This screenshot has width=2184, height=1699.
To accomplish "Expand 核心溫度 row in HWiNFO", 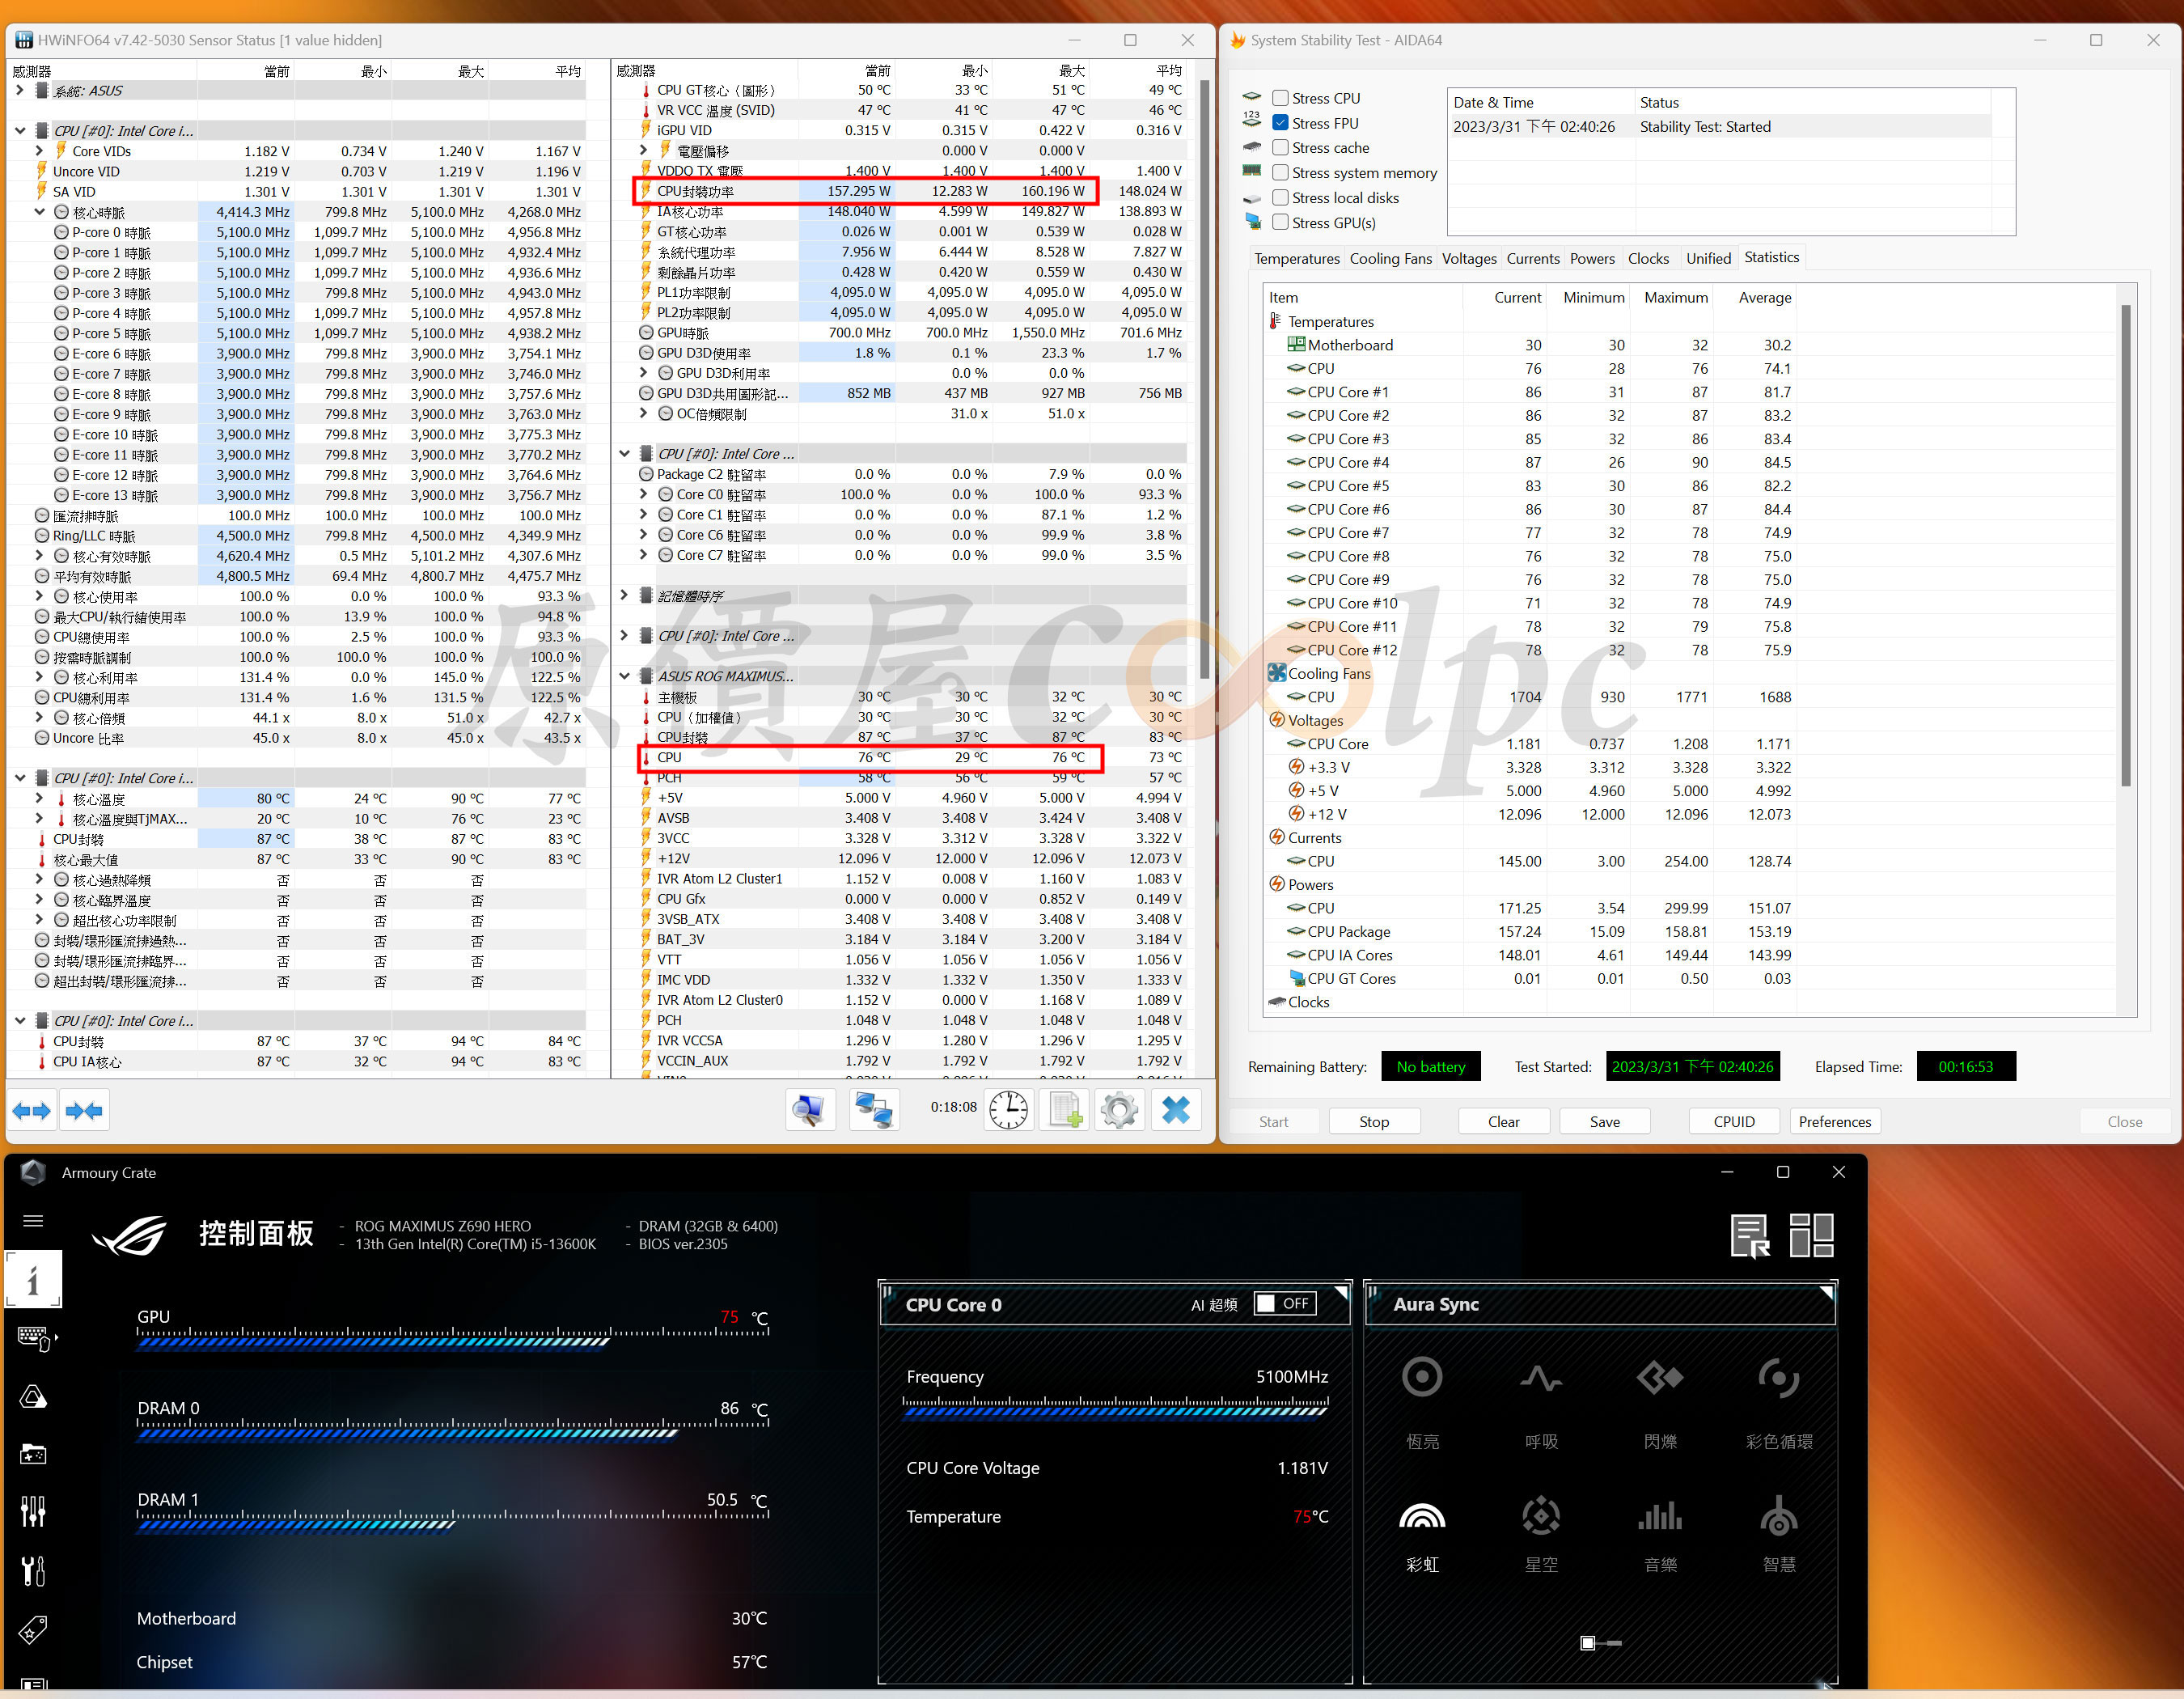I will point(40,798).
